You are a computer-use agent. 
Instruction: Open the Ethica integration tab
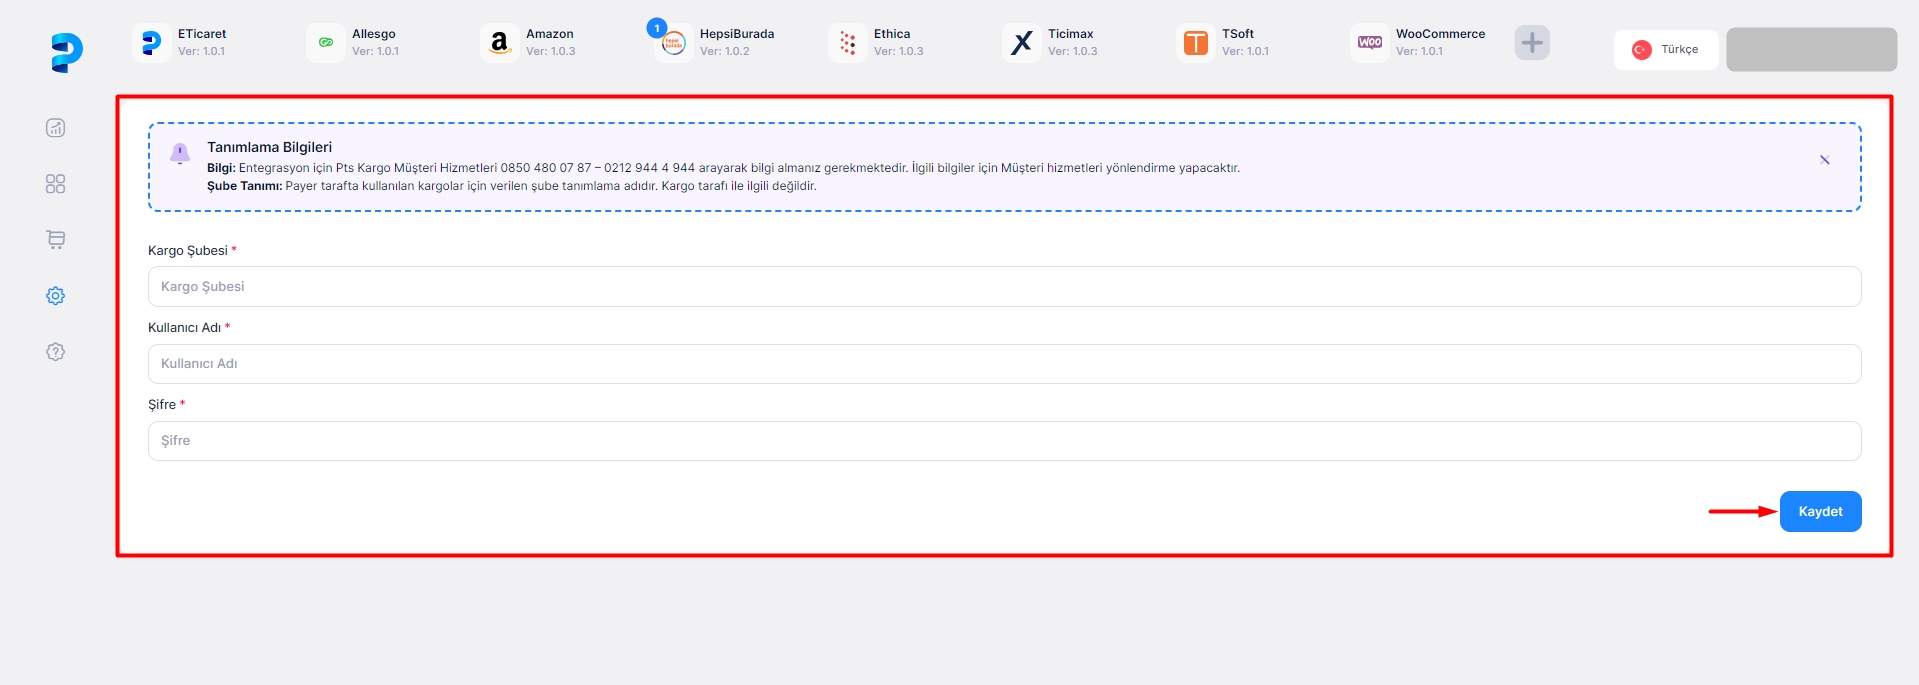(876, 43)
